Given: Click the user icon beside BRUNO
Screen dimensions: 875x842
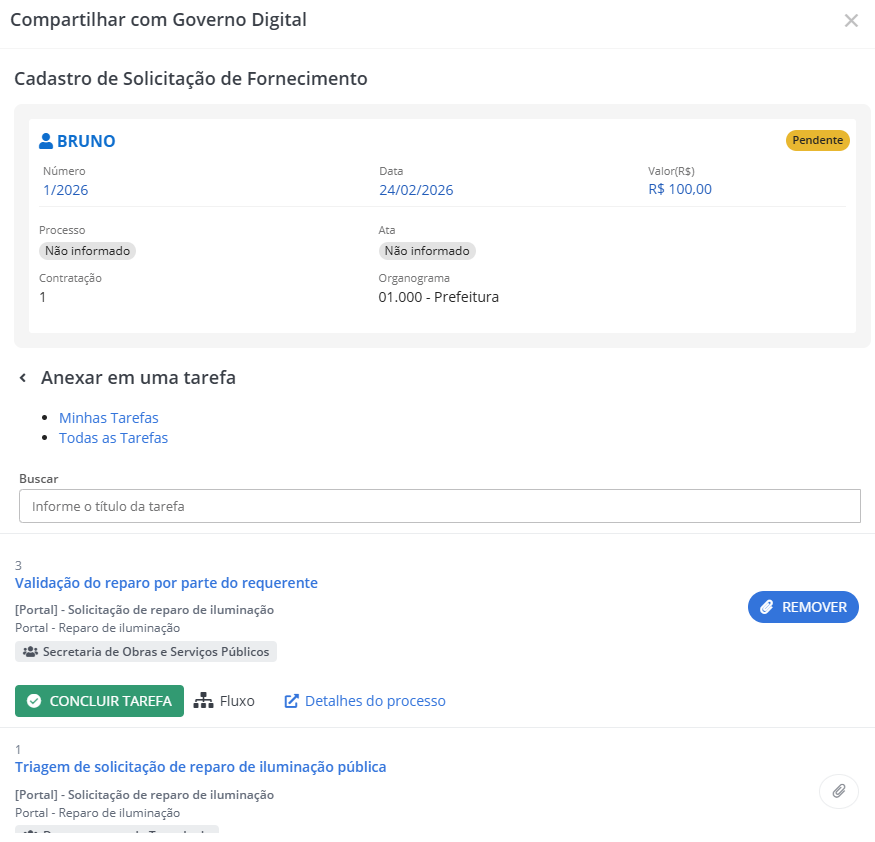Looking at the screenshot, I should 46,141.
